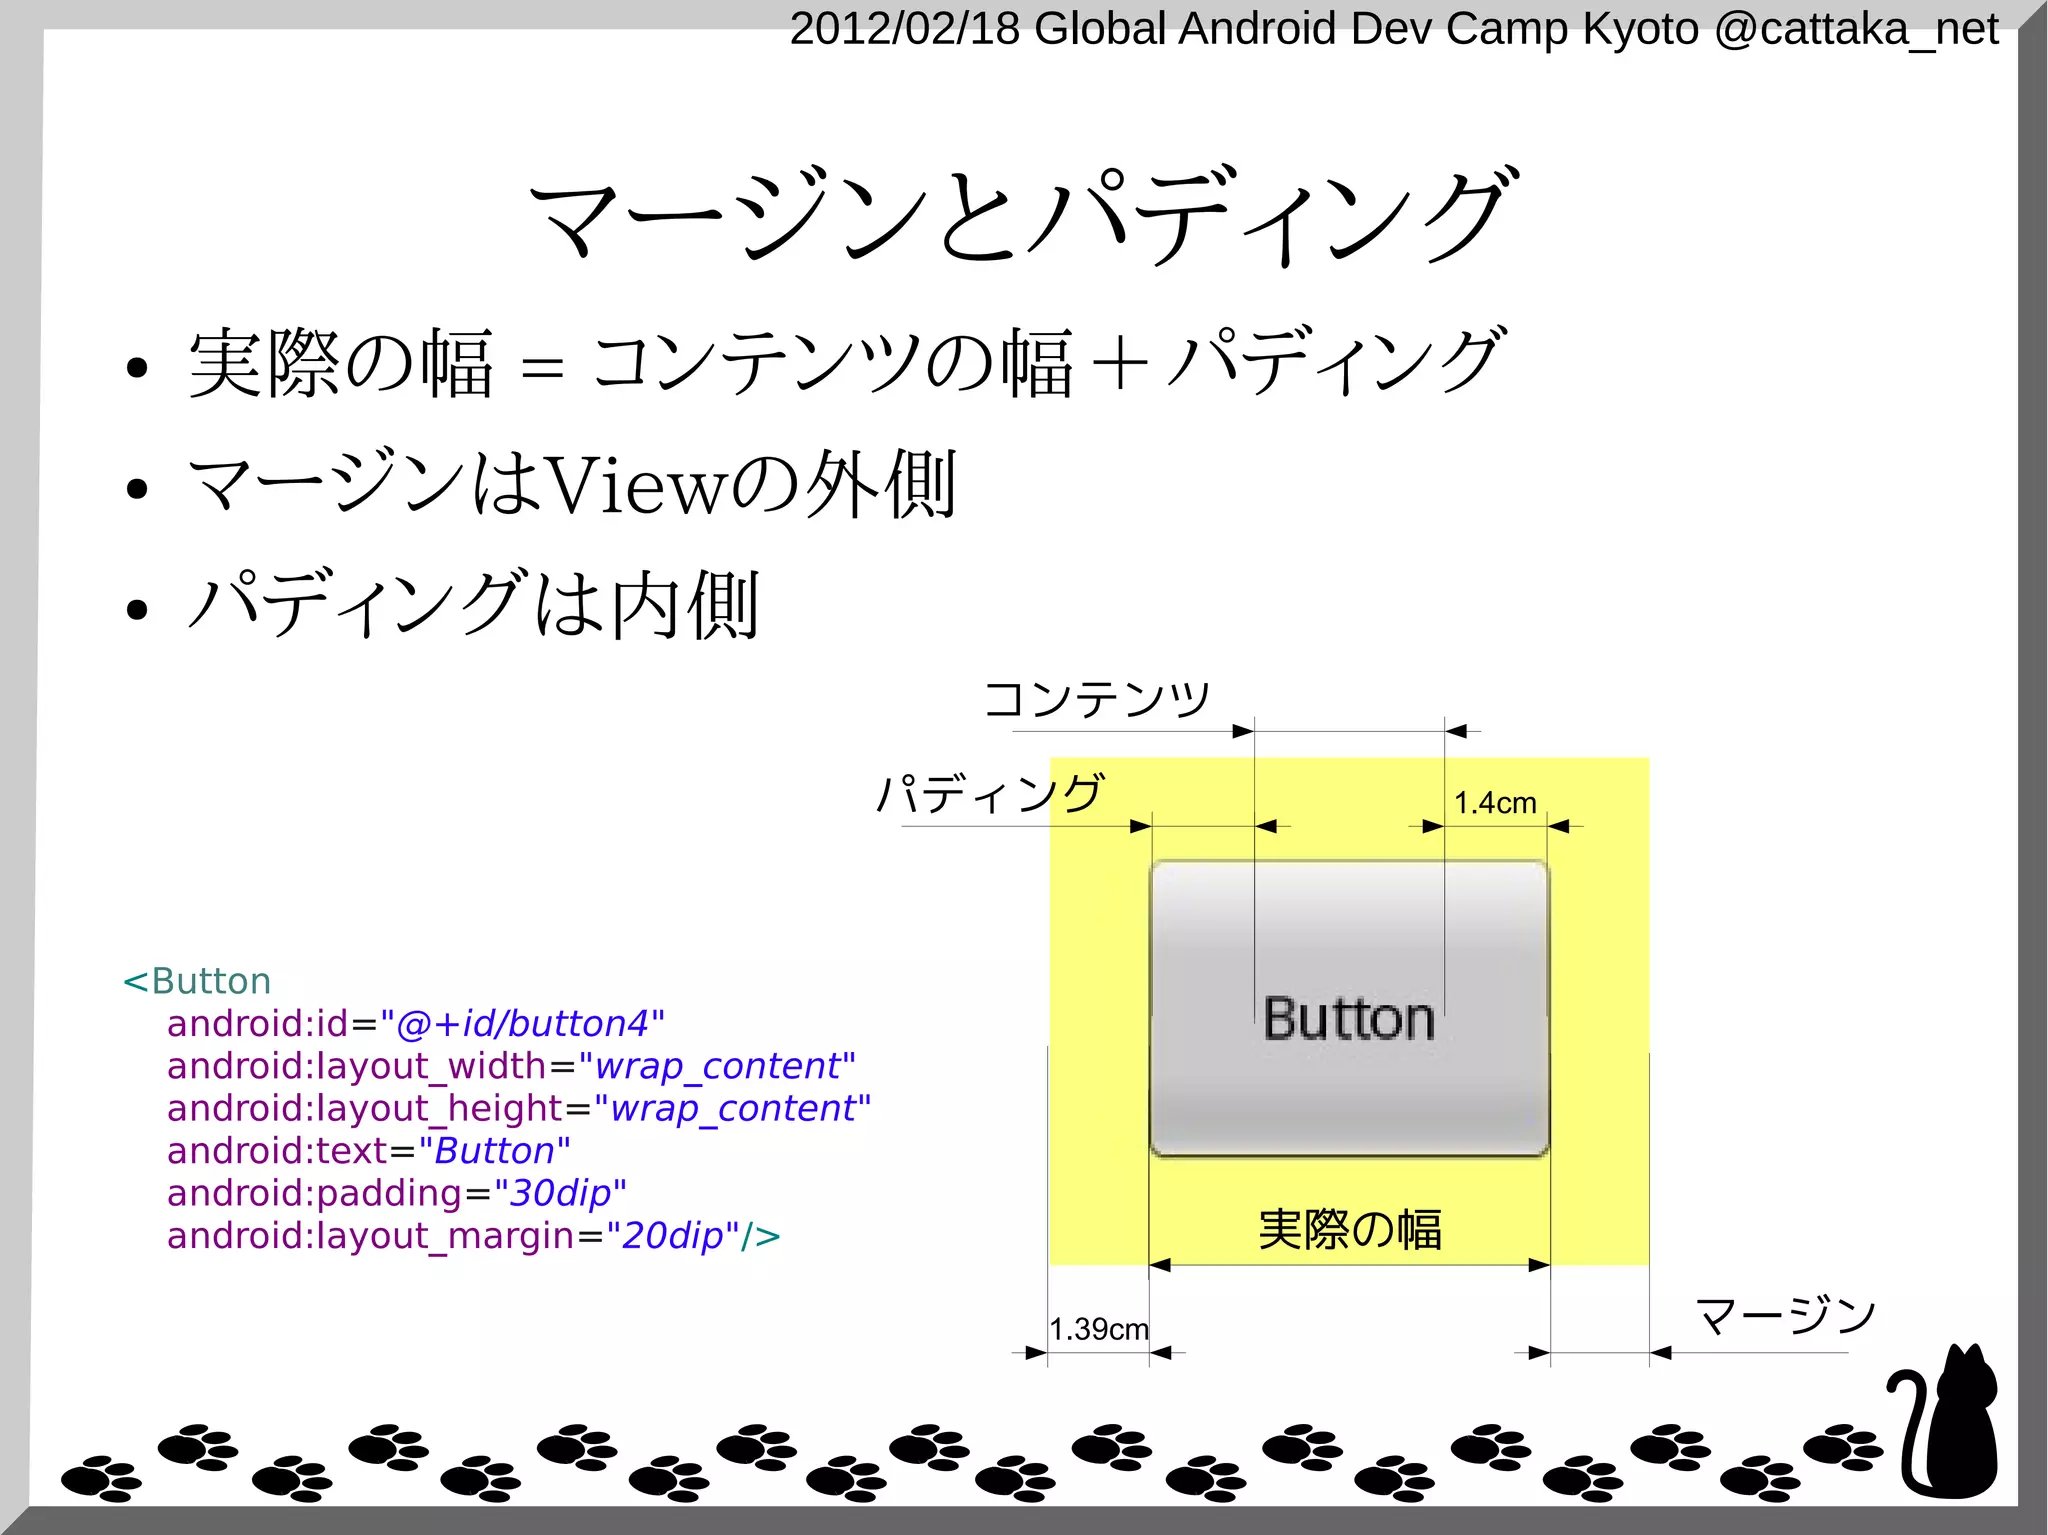Click the android:layout_width code line
Image resolution: width=2048 pixels, height=1535 pixels.
pyautogui.click(x=511, y=1067)
